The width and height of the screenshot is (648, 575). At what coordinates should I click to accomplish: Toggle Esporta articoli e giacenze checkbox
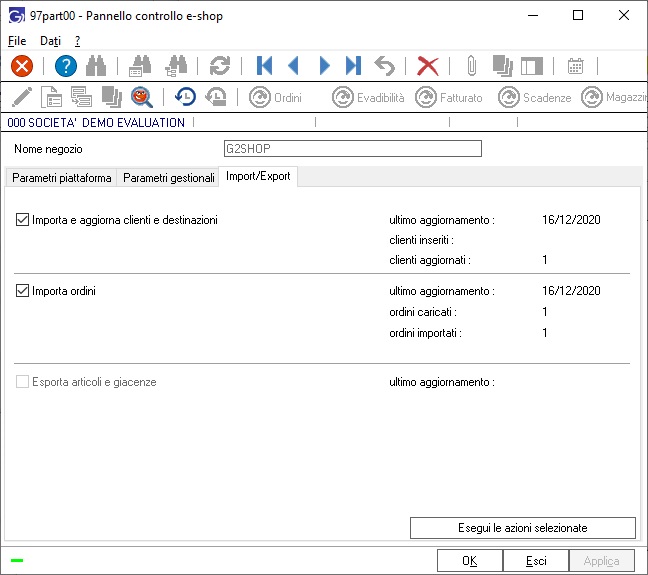22,382
